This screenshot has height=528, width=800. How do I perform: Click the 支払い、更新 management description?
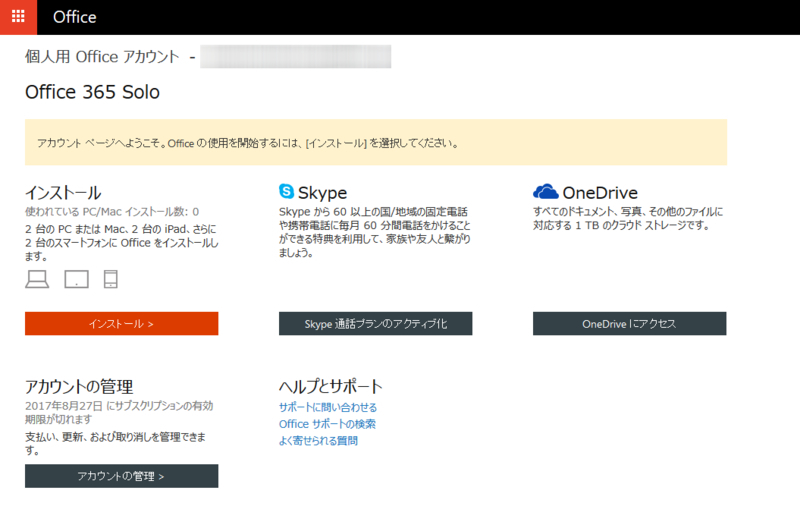[115, 443]
